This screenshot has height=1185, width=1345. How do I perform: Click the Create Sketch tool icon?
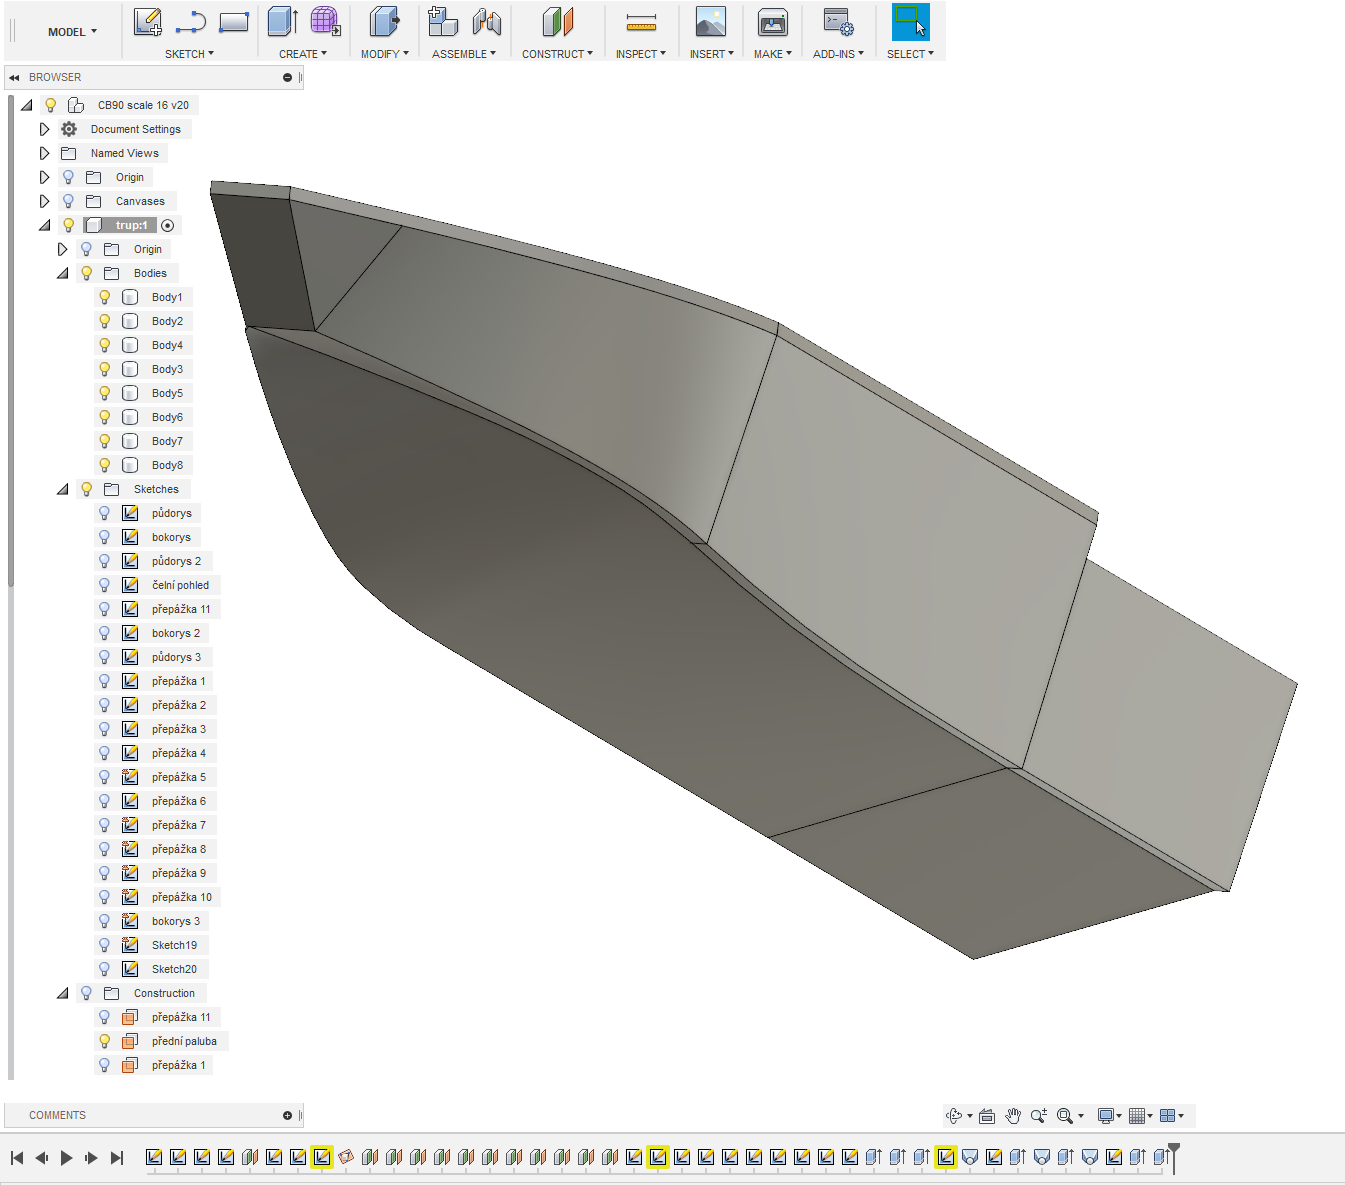coord(148,22)
